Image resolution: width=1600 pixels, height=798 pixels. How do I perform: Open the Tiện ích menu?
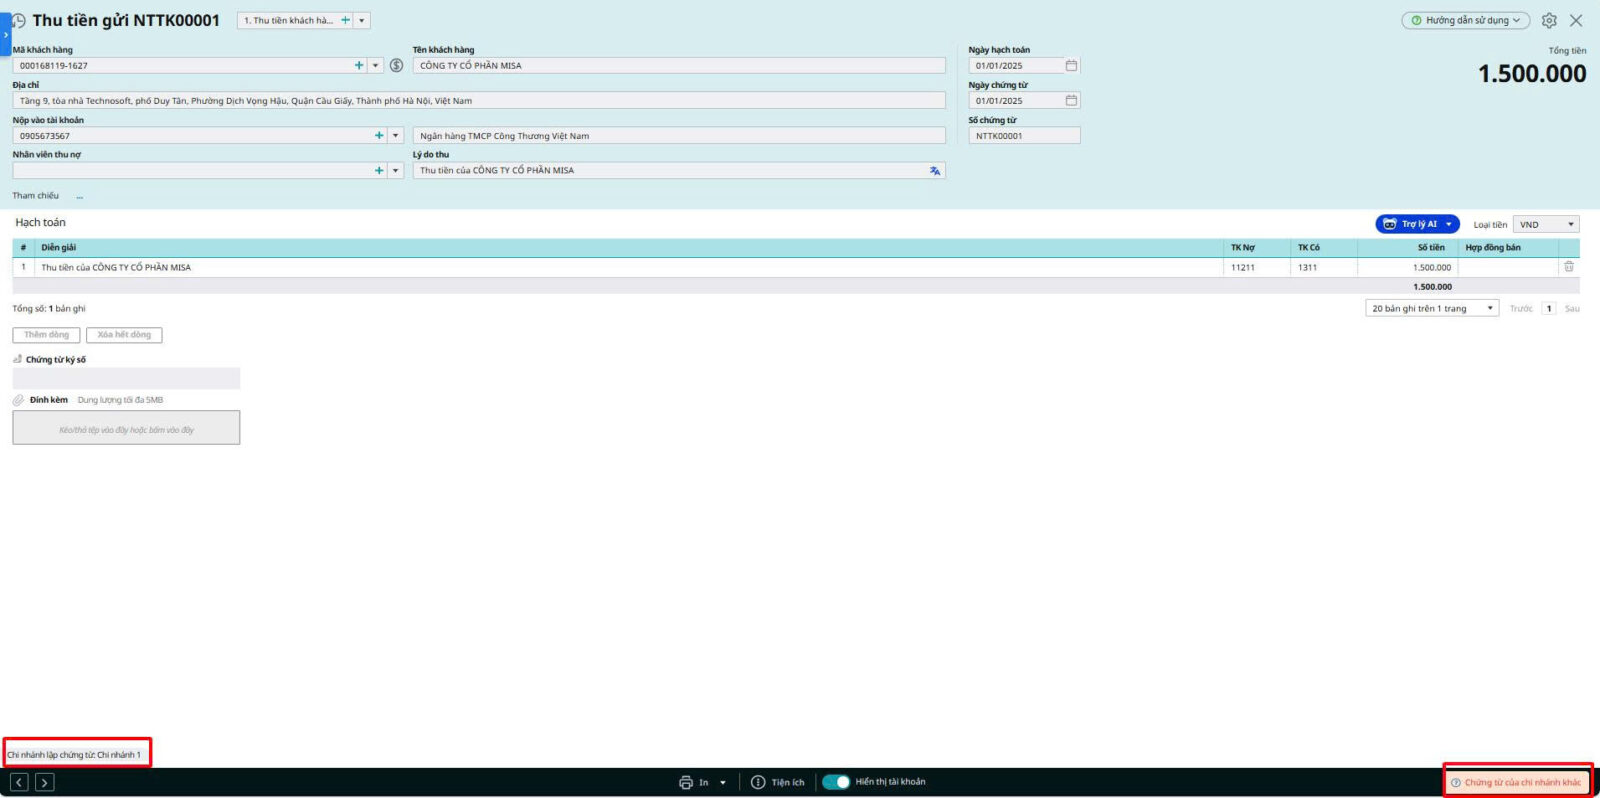778,782
